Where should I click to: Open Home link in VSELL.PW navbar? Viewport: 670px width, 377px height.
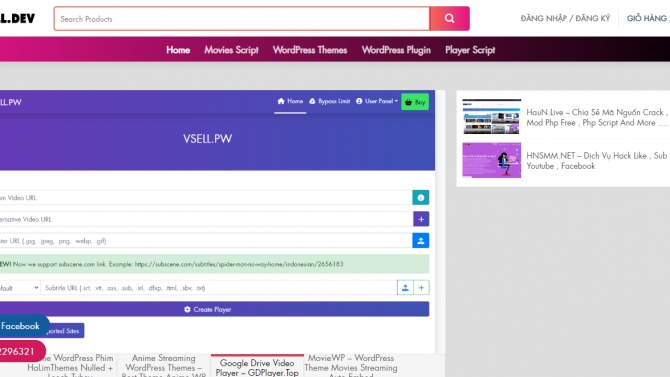click(x=290, y=101)
